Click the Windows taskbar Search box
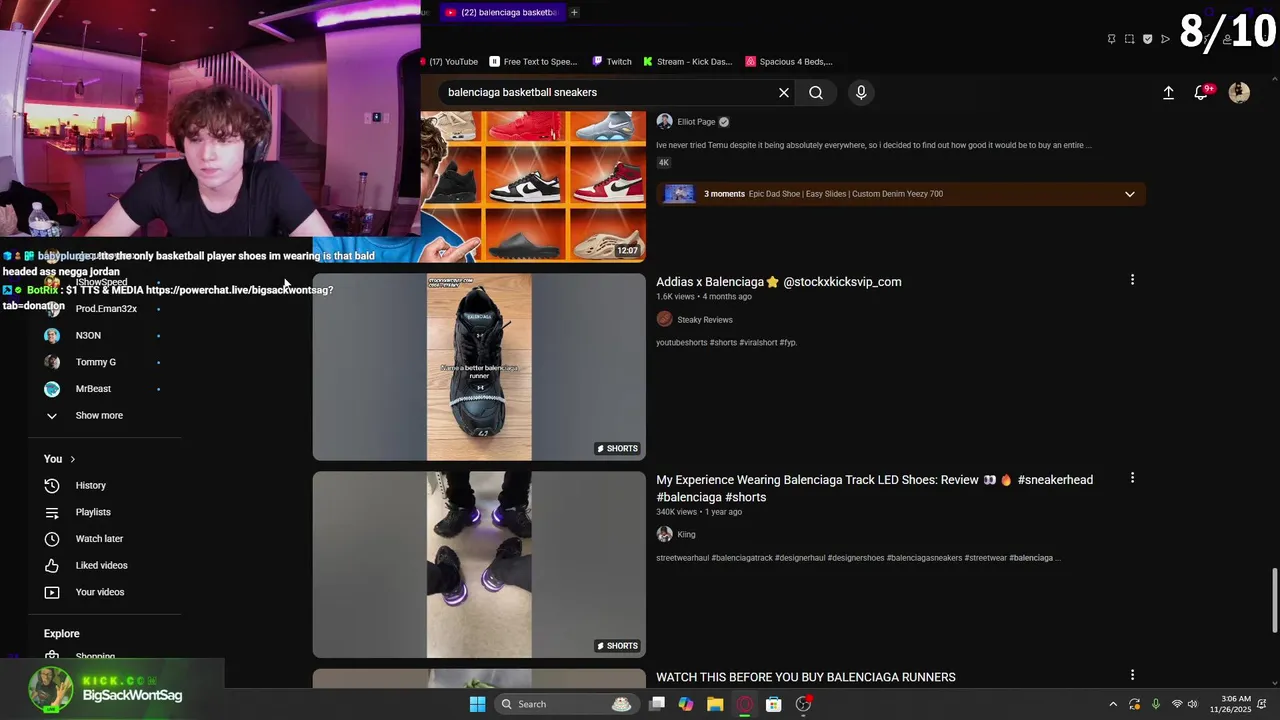 point(568,704)
